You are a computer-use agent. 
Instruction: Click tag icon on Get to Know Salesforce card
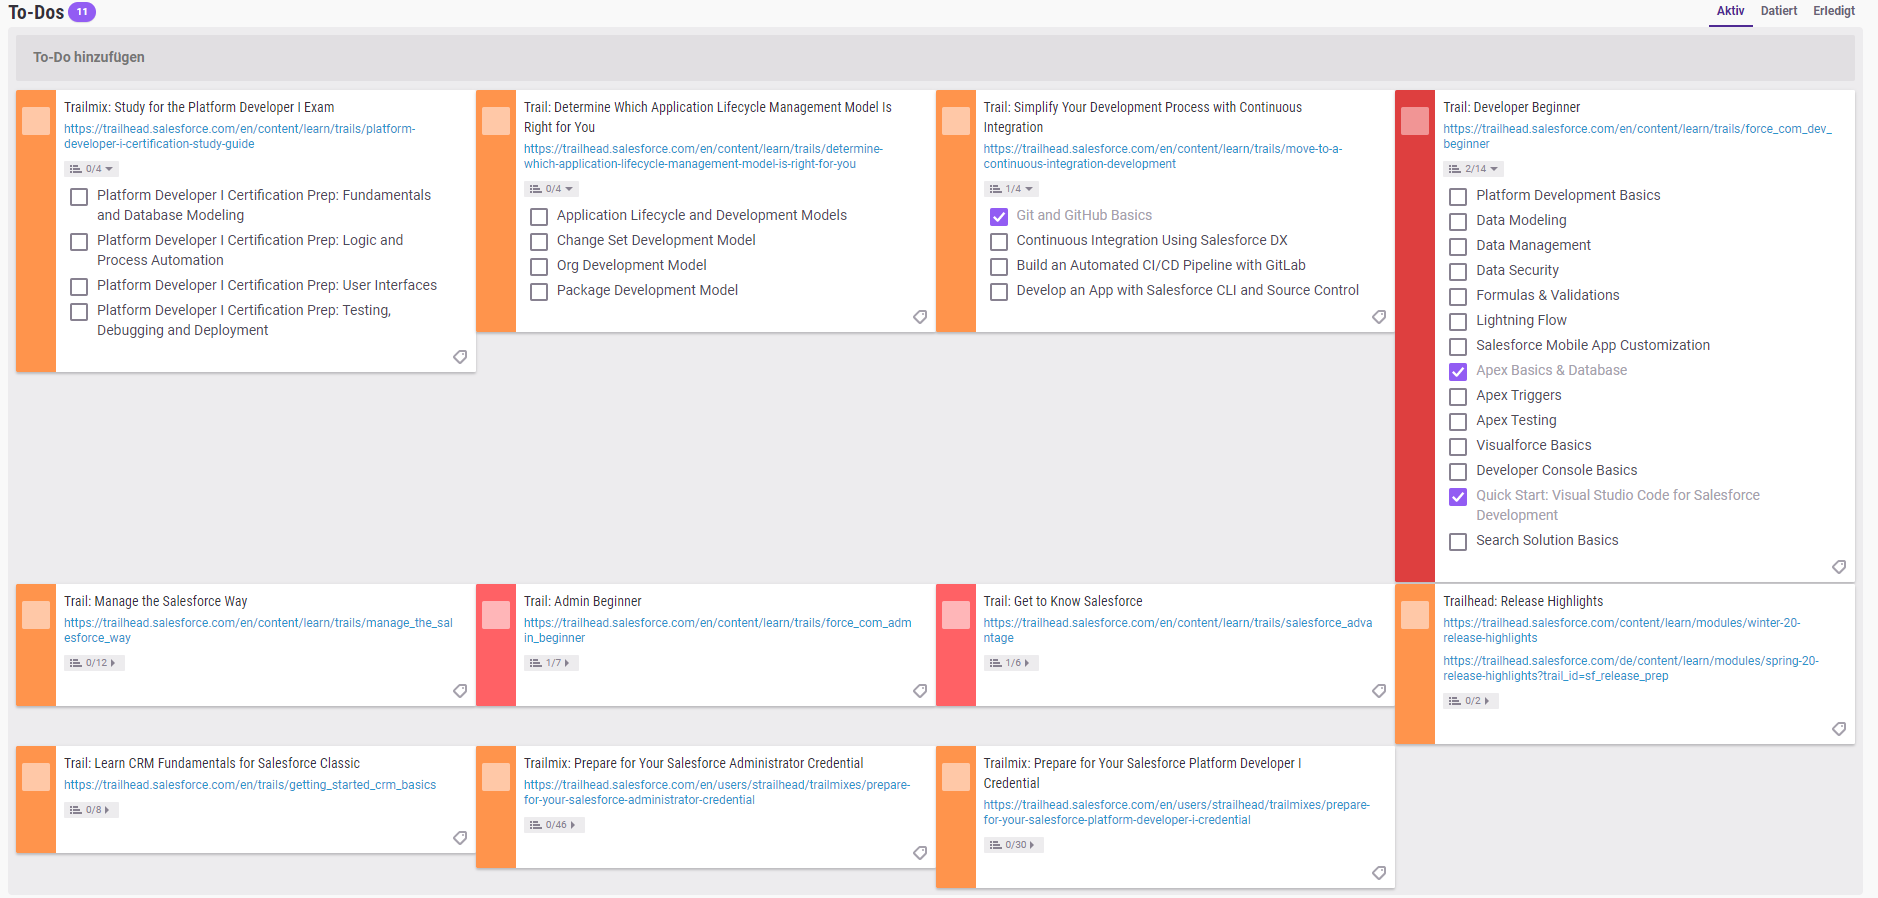[1379, 691]
